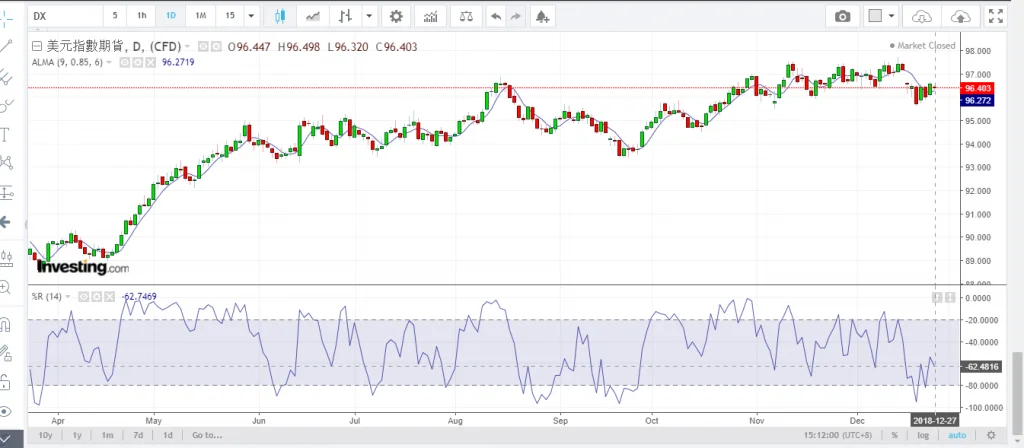Expand more time intervals dropdown
The height and width of the screenshot is (448, 1024).
[251, 16]
